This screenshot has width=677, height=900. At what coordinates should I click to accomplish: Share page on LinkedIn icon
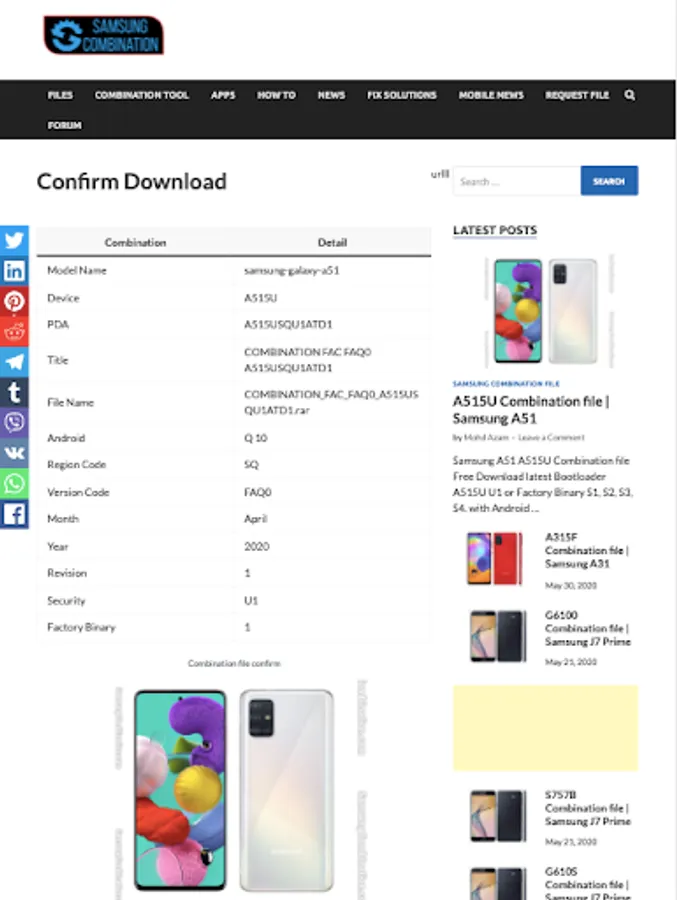click(14, 270)
